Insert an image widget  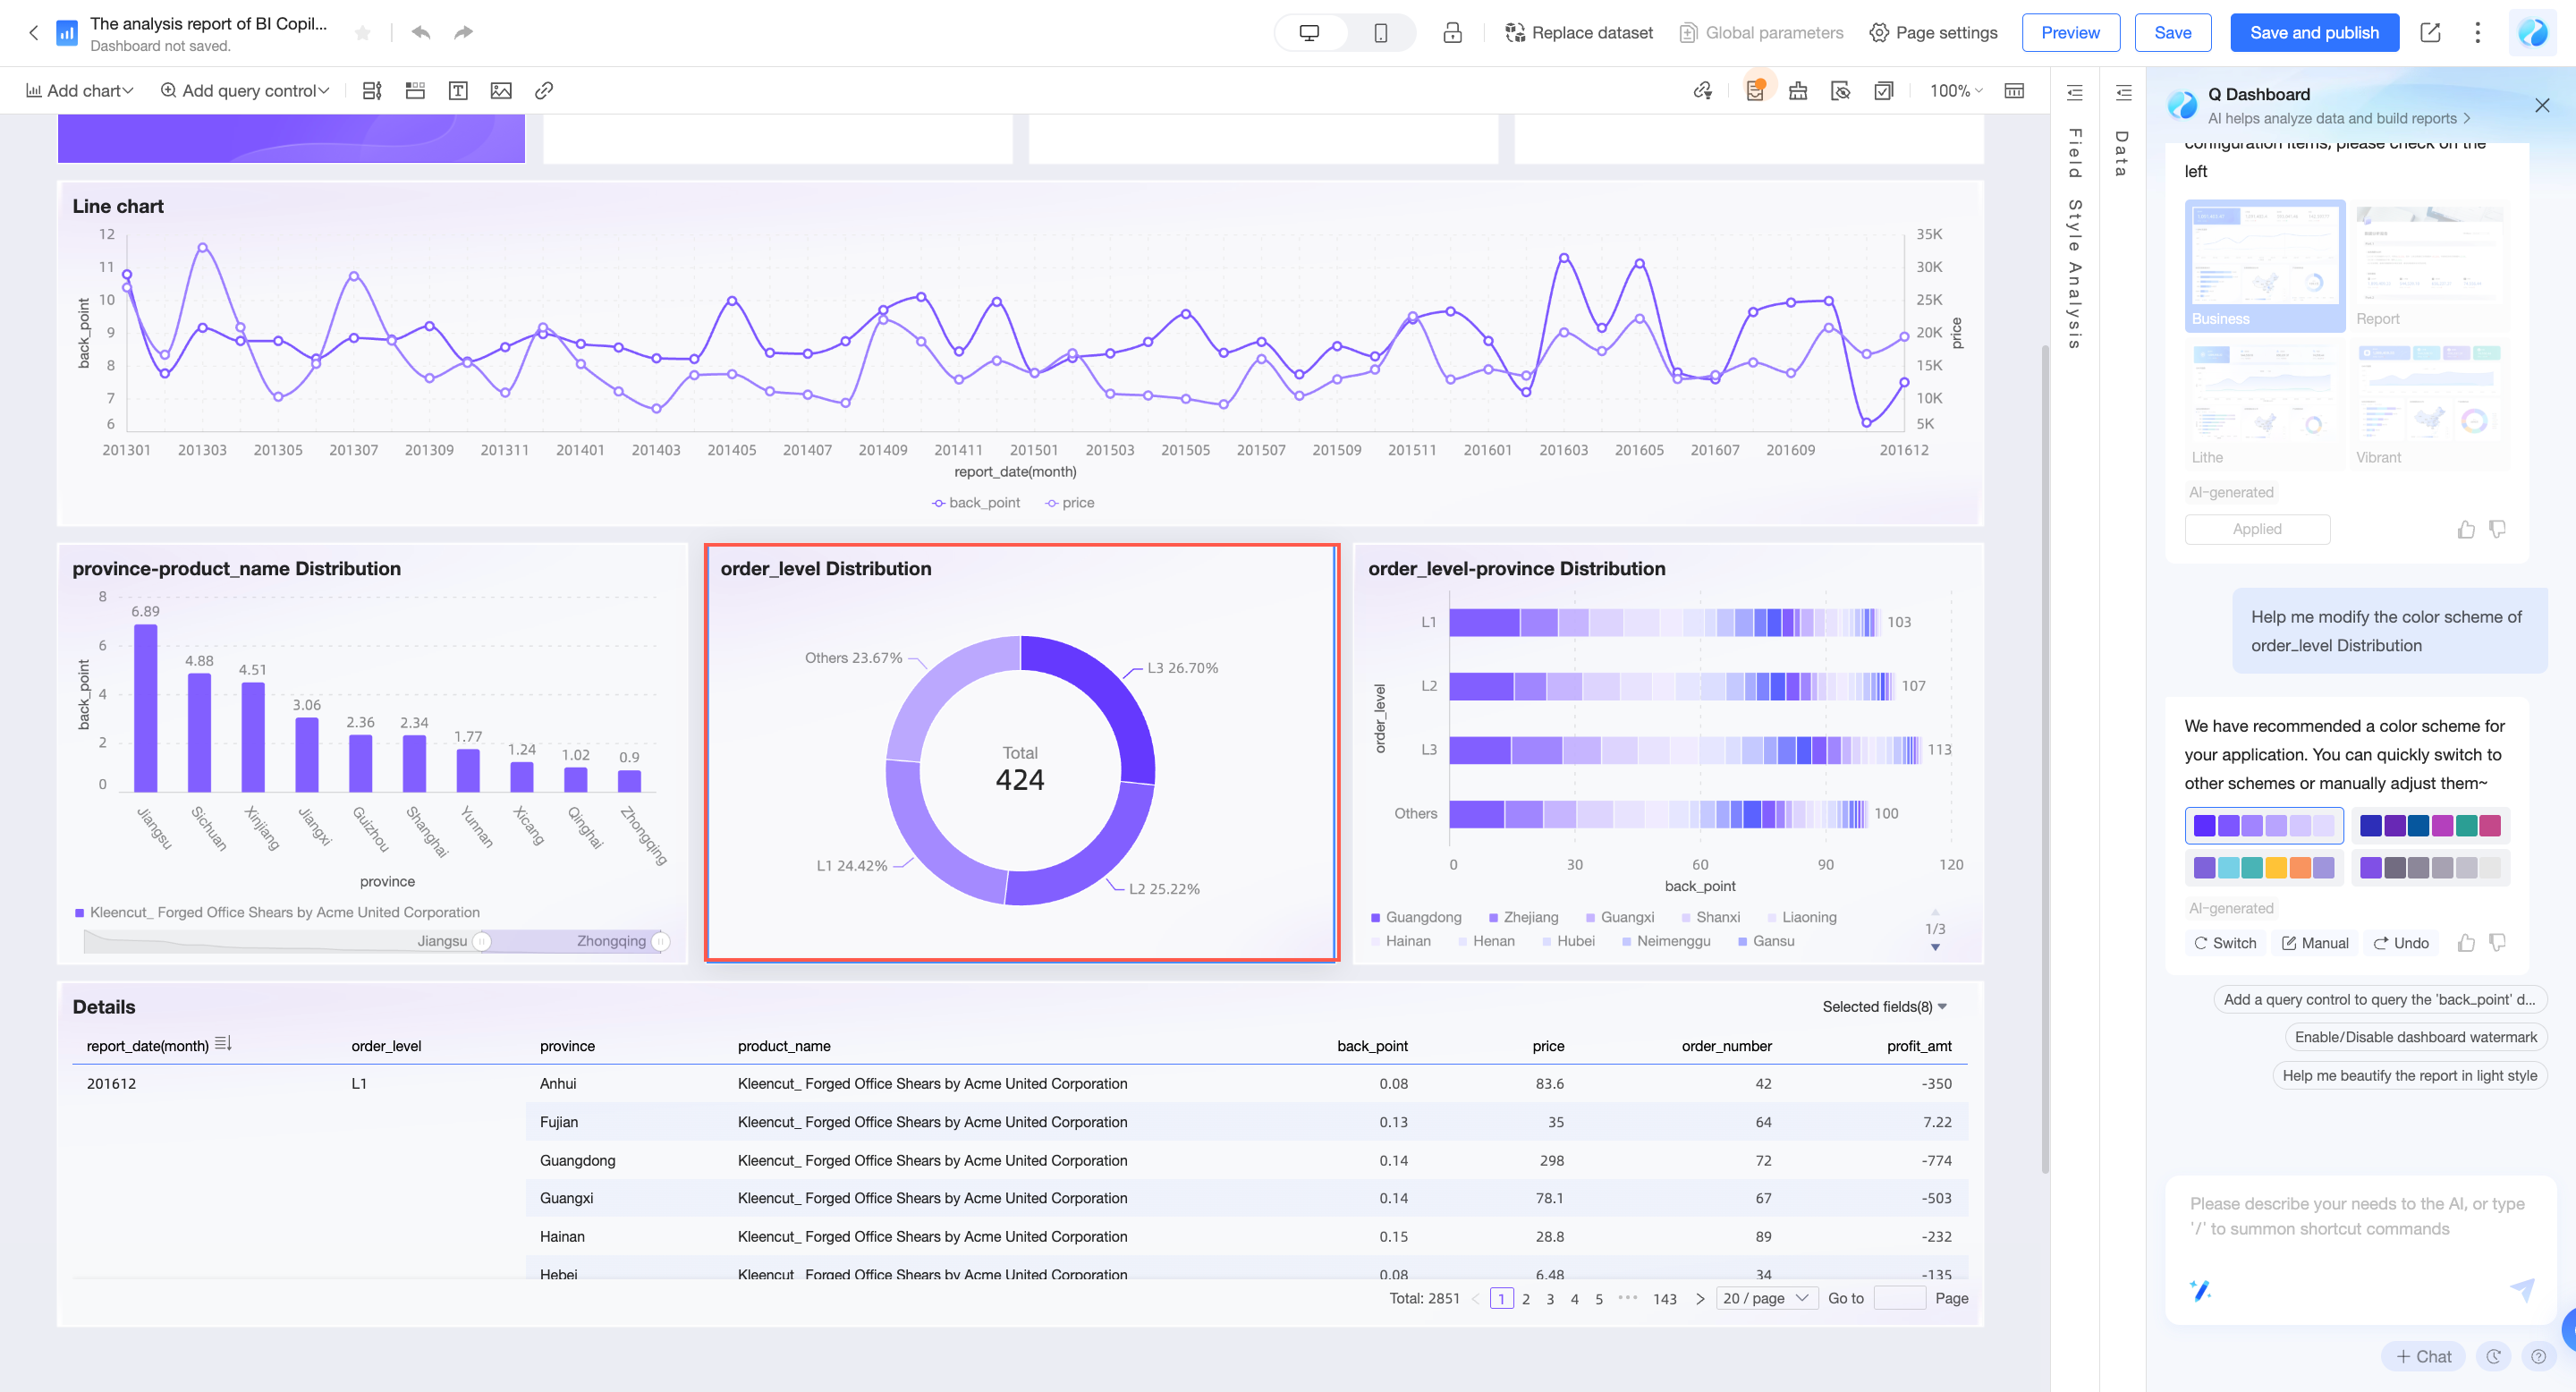point(501,91)
